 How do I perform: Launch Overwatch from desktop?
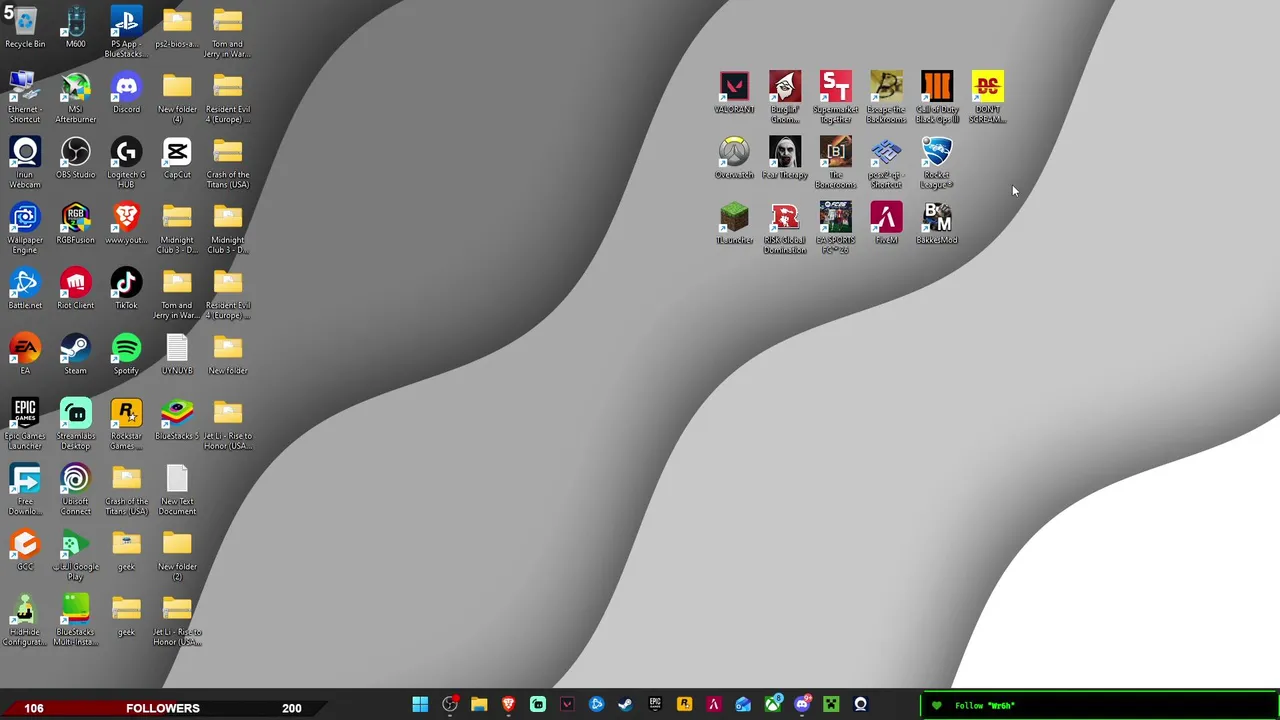click(734, 158)
